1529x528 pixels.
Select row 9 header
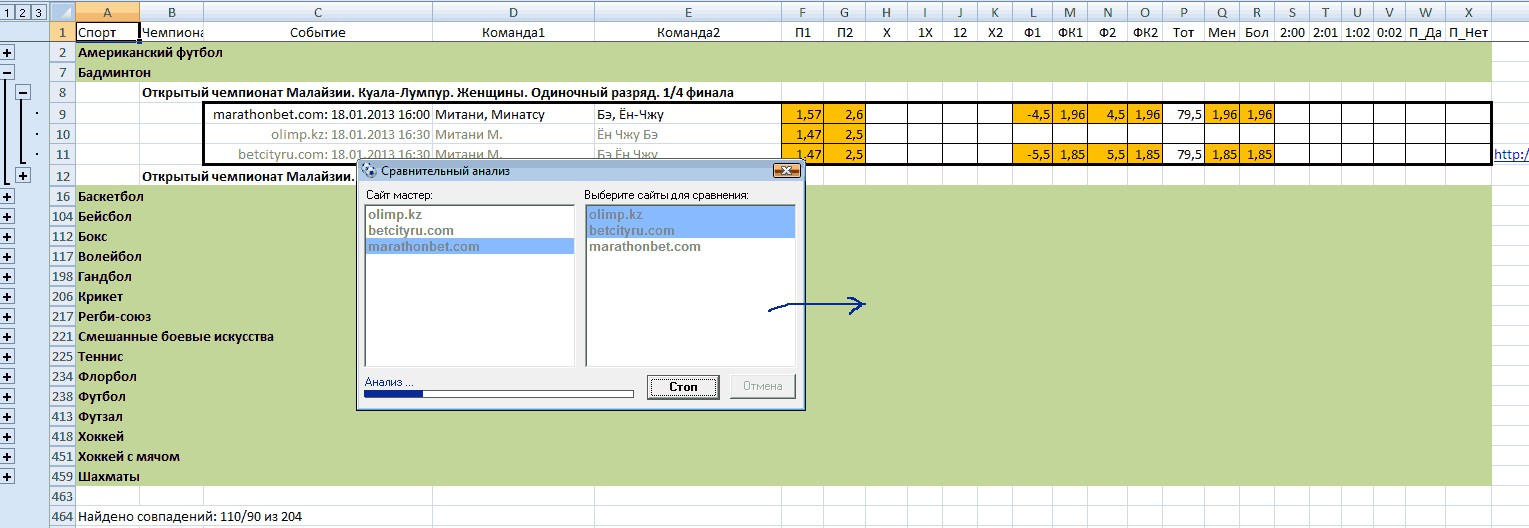click(x=62, y=114)
